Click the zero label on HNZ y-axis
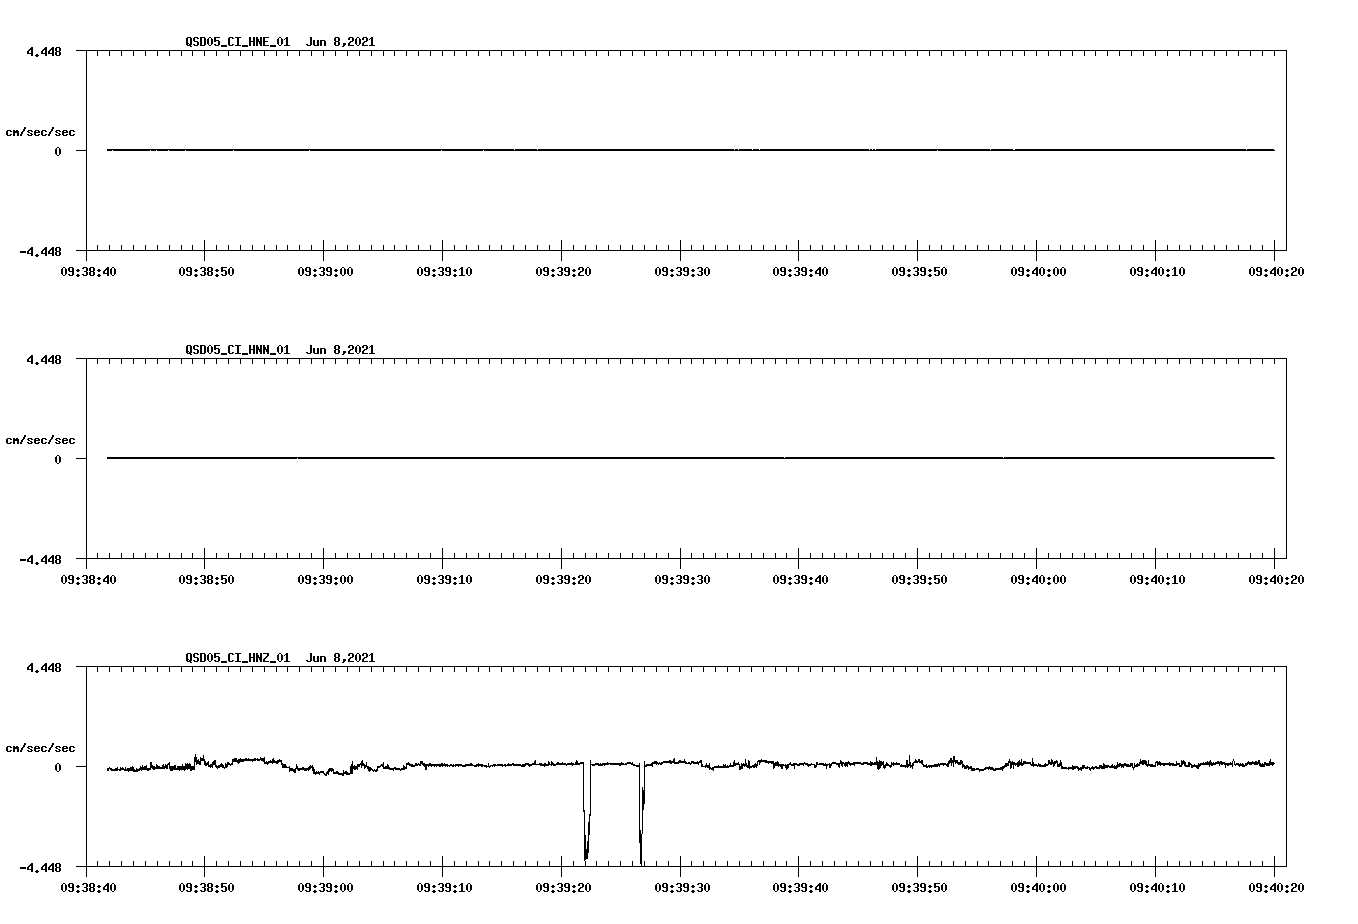The image size is (1358, 924). tap(58, 768)
